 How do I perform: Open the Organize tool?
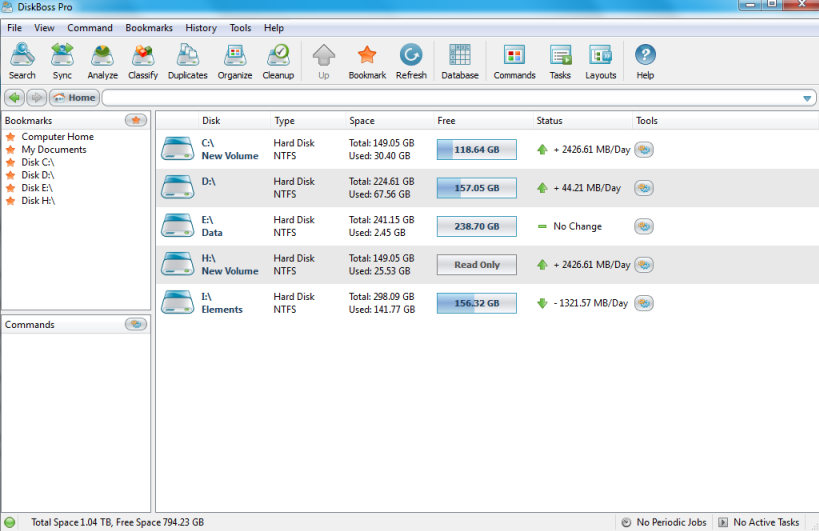click(x=235, y=62)
